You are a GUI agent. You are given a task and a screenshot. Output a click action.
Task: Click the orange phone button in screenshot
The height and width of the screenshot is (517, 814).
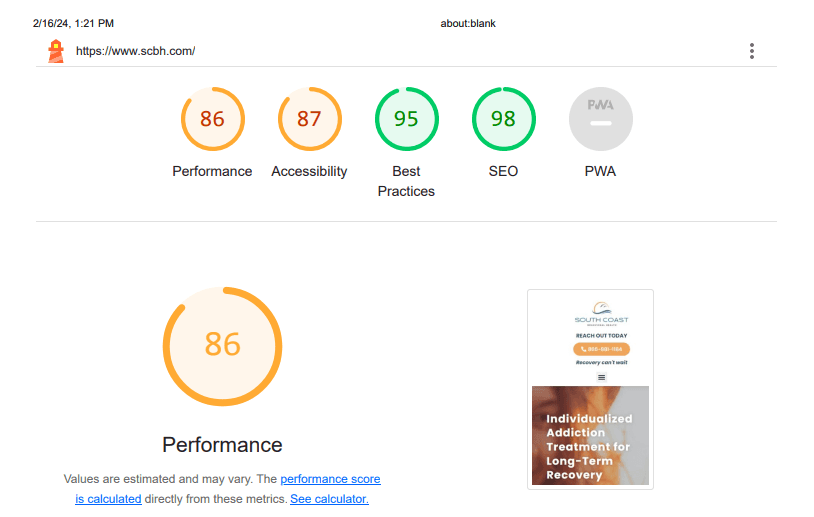[601, 349]
